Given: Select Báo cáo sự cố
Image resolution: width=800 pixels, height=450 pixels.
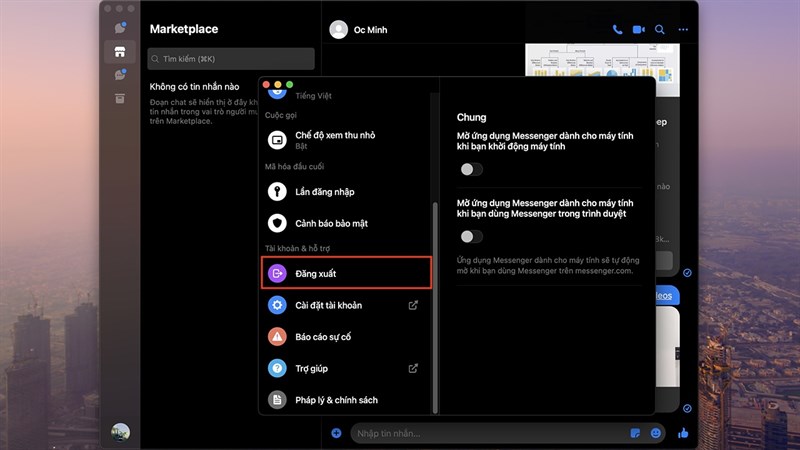Looking at the screenshot, I should 346,337.
